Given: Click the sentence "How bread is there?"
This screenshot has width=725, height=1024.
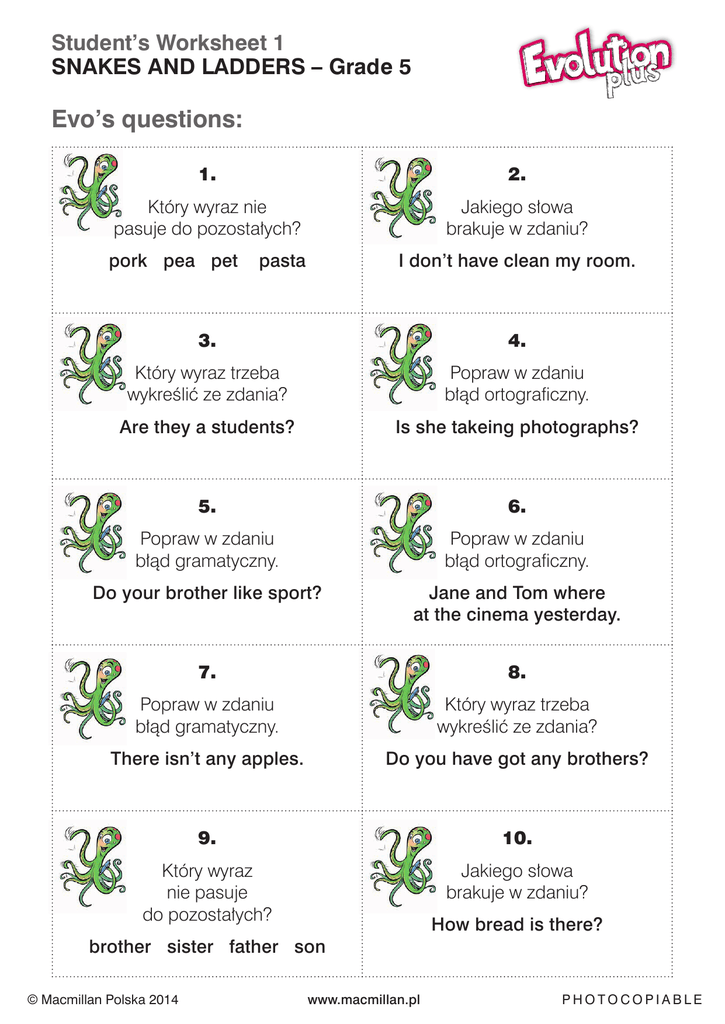Looking at the screenshot, I should click(517, 925).
